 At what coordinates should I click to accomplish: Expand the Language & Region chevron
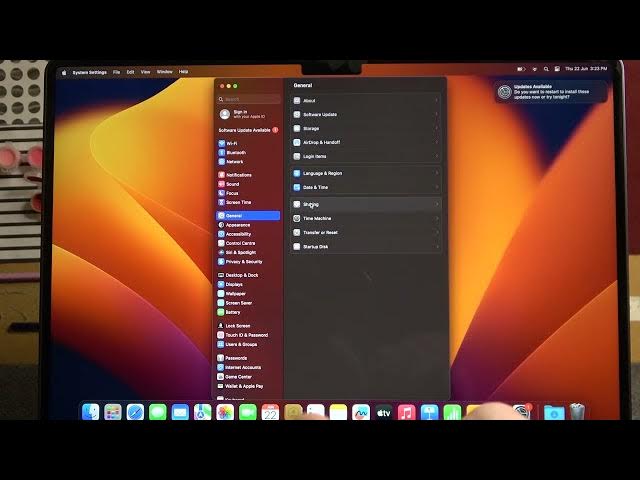click(x=436, y=173)
